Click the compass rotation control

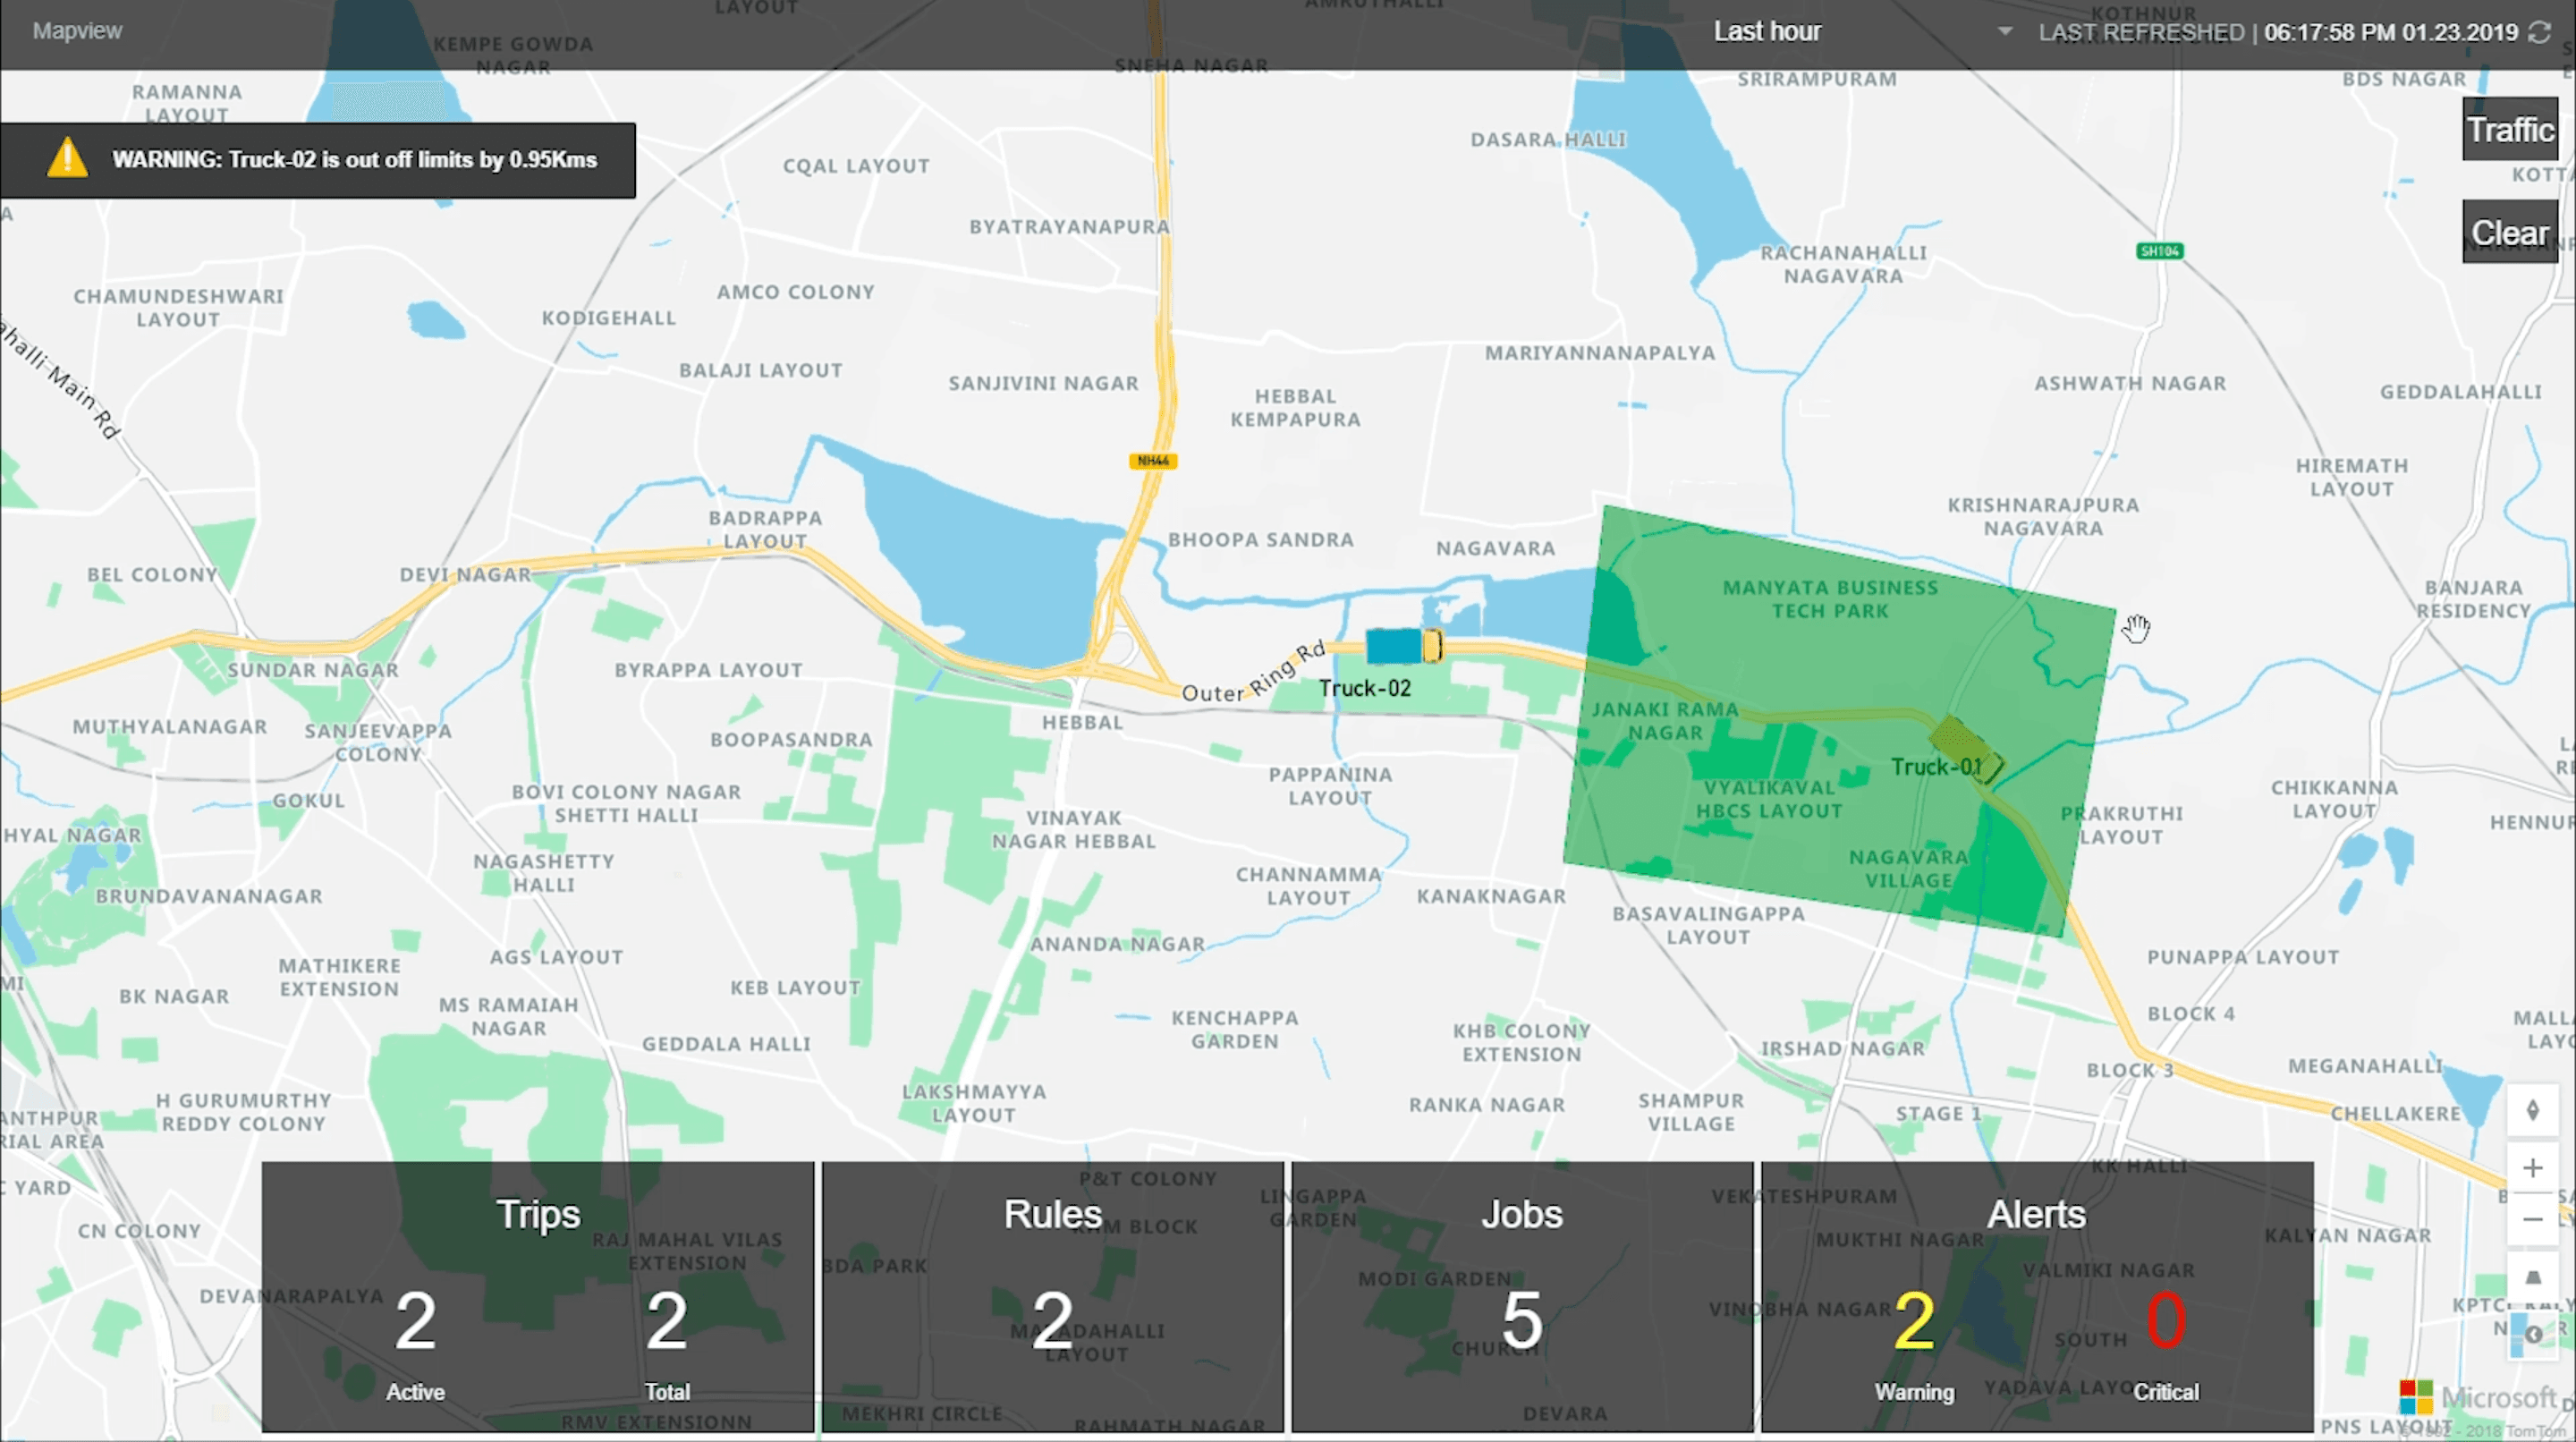pyautogui.click(x=2532, y=1110)
